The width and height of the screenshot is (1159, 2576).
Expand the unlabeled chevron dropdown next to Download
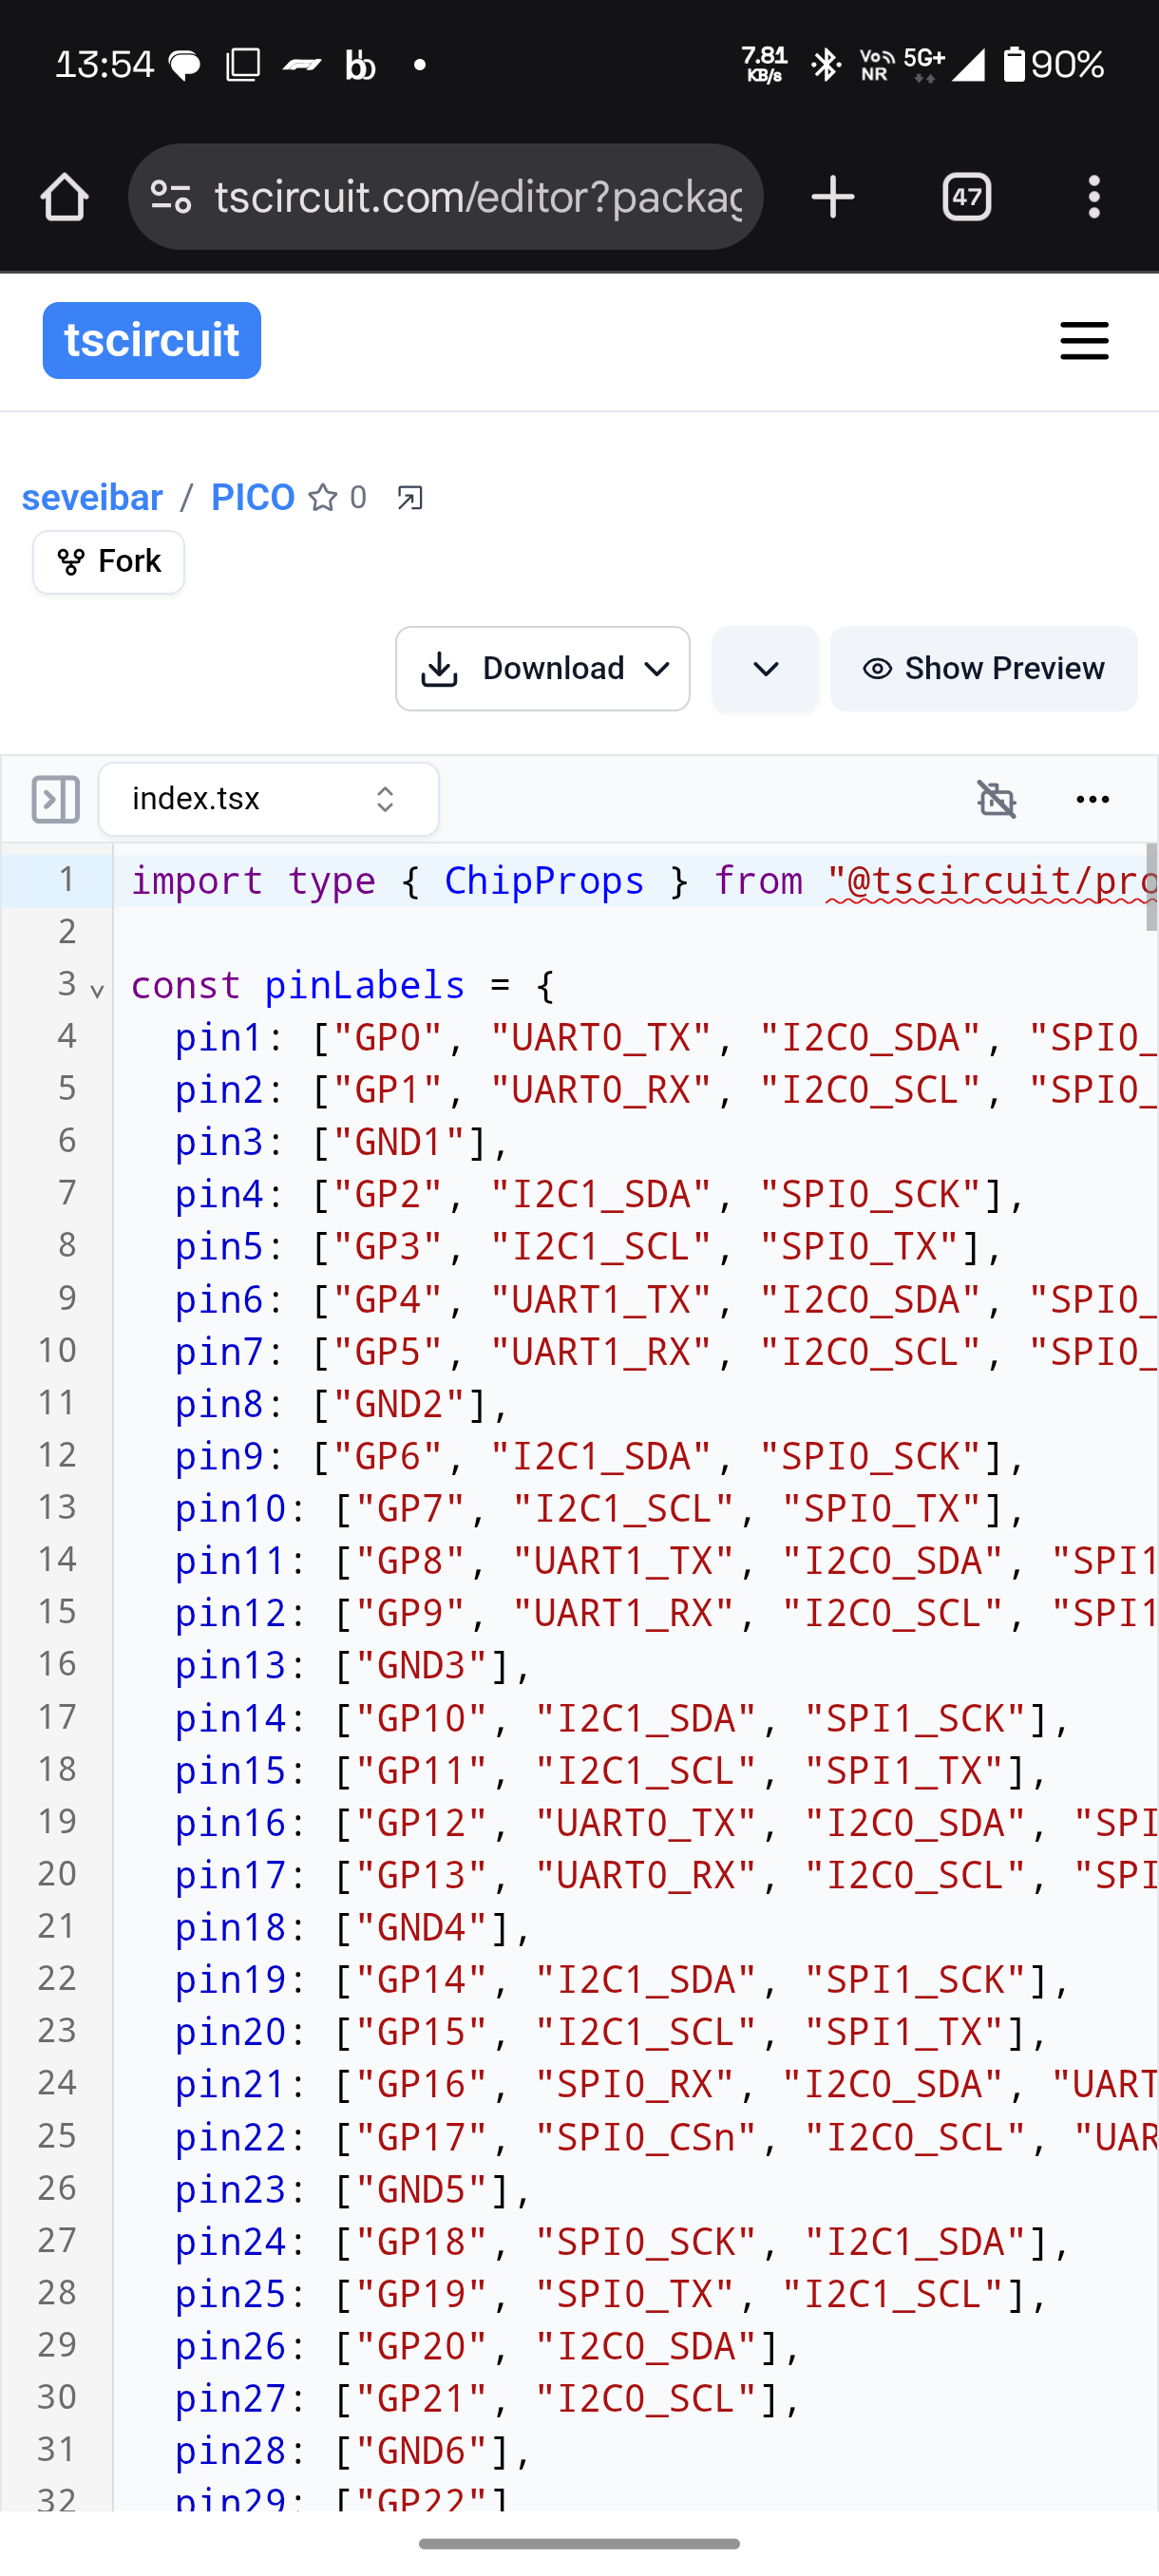766,668
